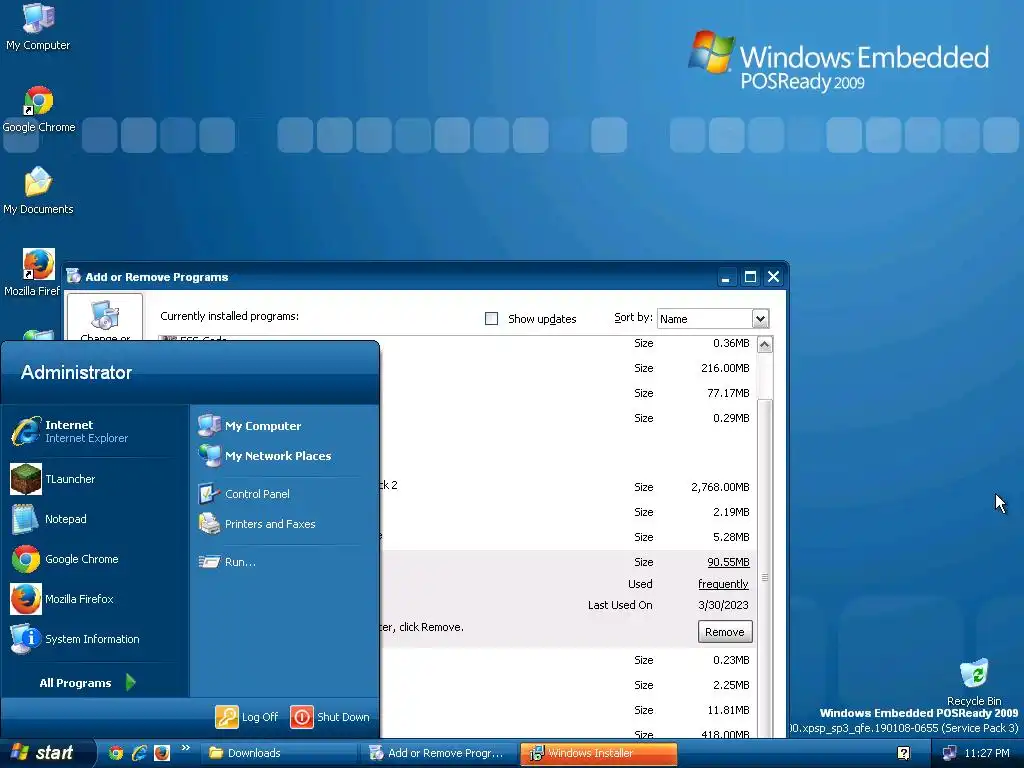Open the Sort by Name dropdown
Screen dimensions: 1024x768
[713, 319]
